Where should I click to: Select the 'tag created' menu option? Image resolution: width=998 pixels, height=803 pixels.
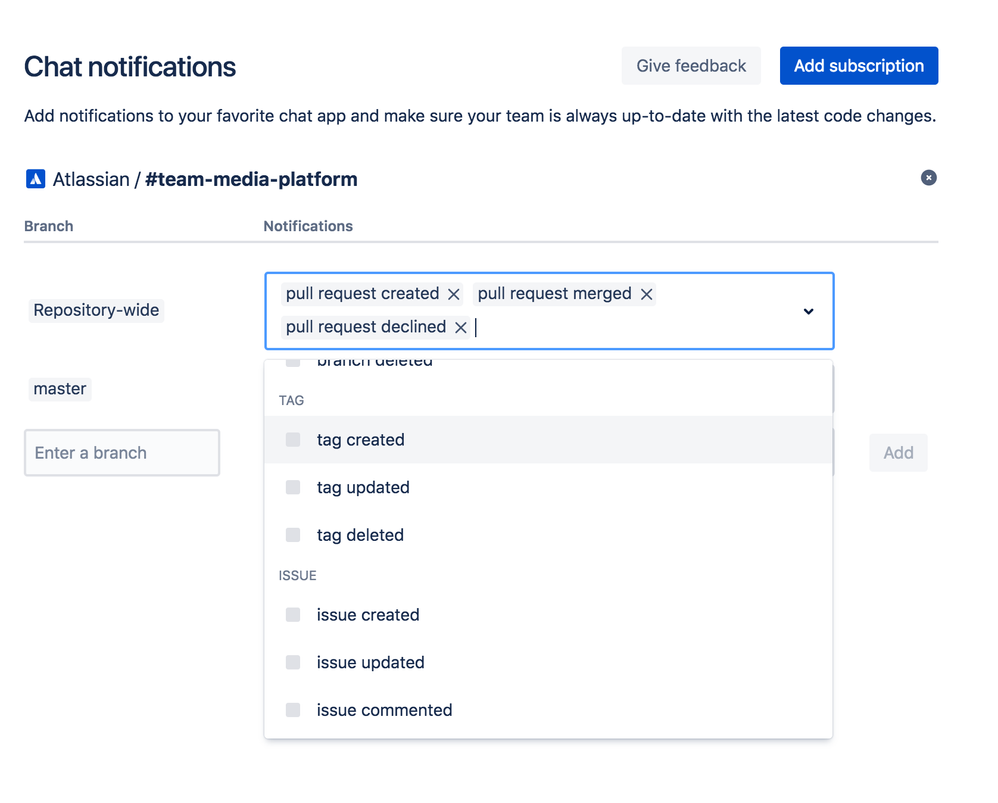coord(361,440)
